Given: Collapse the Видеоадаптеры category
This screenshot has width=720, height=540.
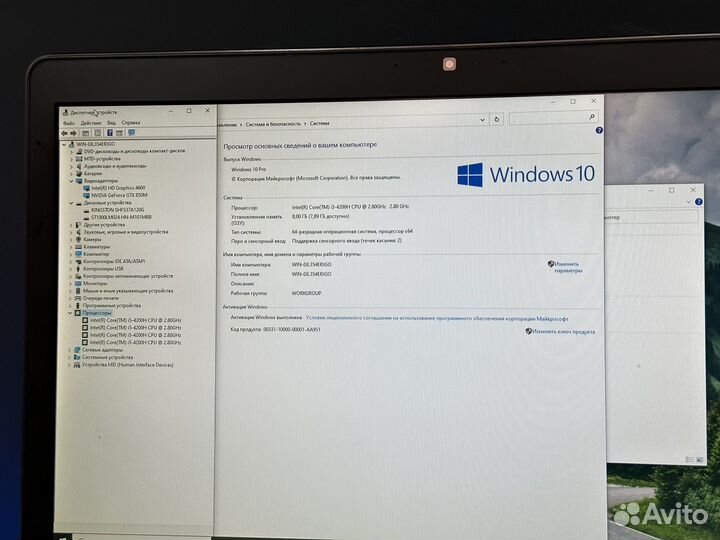Looking at the screenshot, I should [72, 181].
